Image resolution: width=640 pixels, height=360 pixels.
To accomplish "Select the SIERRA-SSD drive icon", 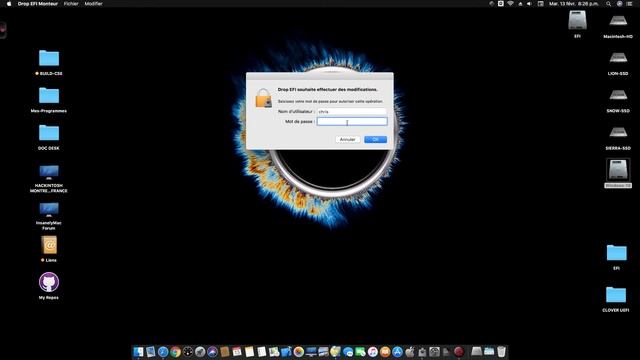I will point(618,133).
